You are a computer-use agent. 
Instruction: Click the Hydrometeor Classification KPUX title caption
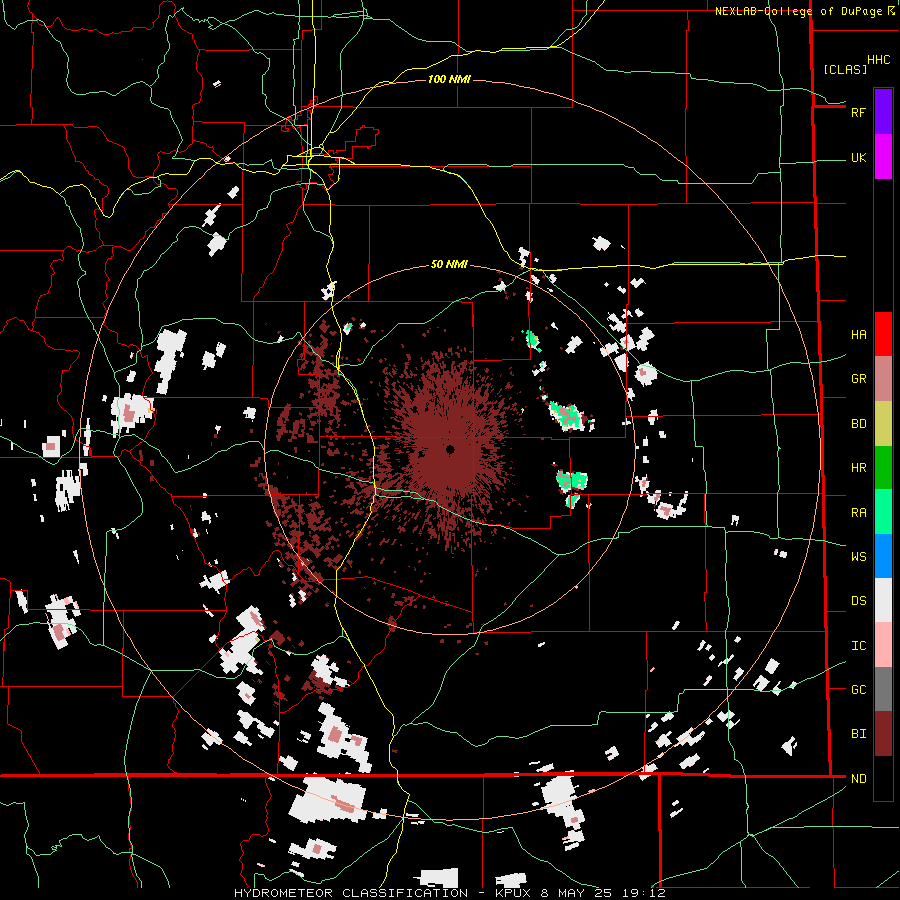pos(449,893)
